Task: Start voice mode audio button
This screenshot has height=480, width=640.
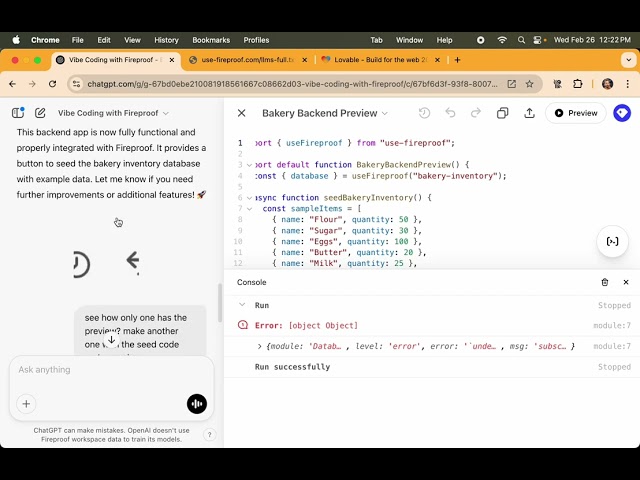Action: pyautogui.click(x=197, y=404)
